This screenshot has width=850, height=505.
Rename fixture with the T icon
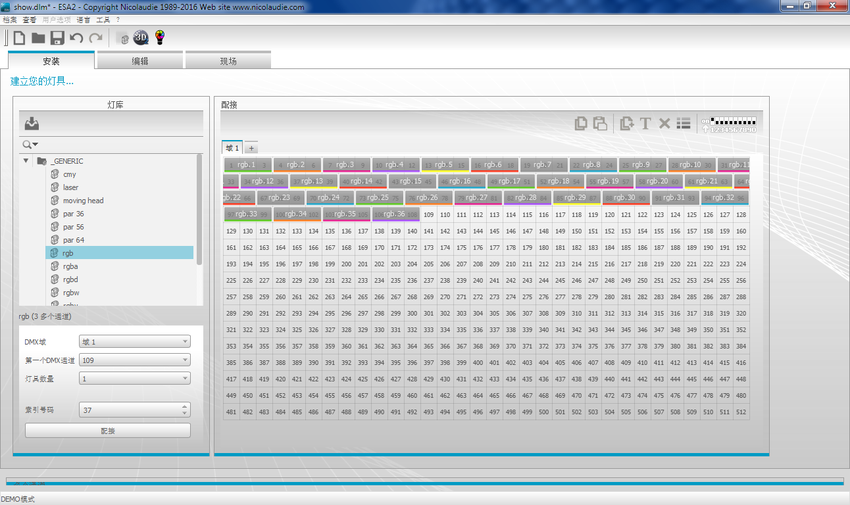(x=645, y=124)
